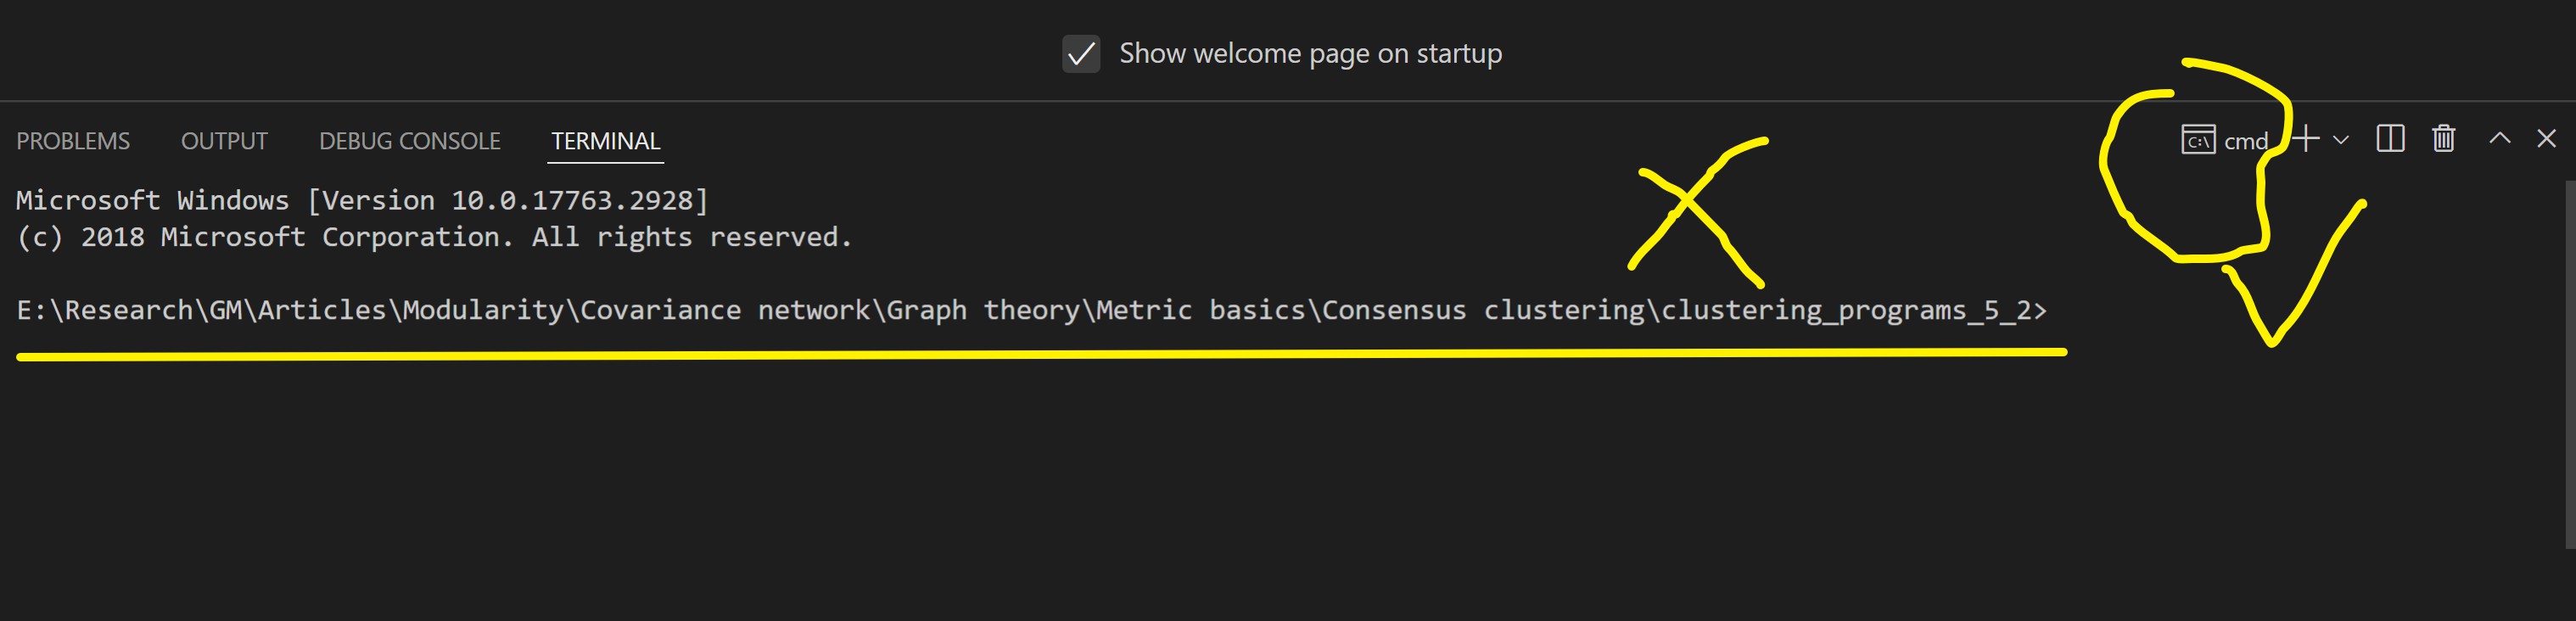Expand the launch profile dropdown chevron

coord(2341,140)
